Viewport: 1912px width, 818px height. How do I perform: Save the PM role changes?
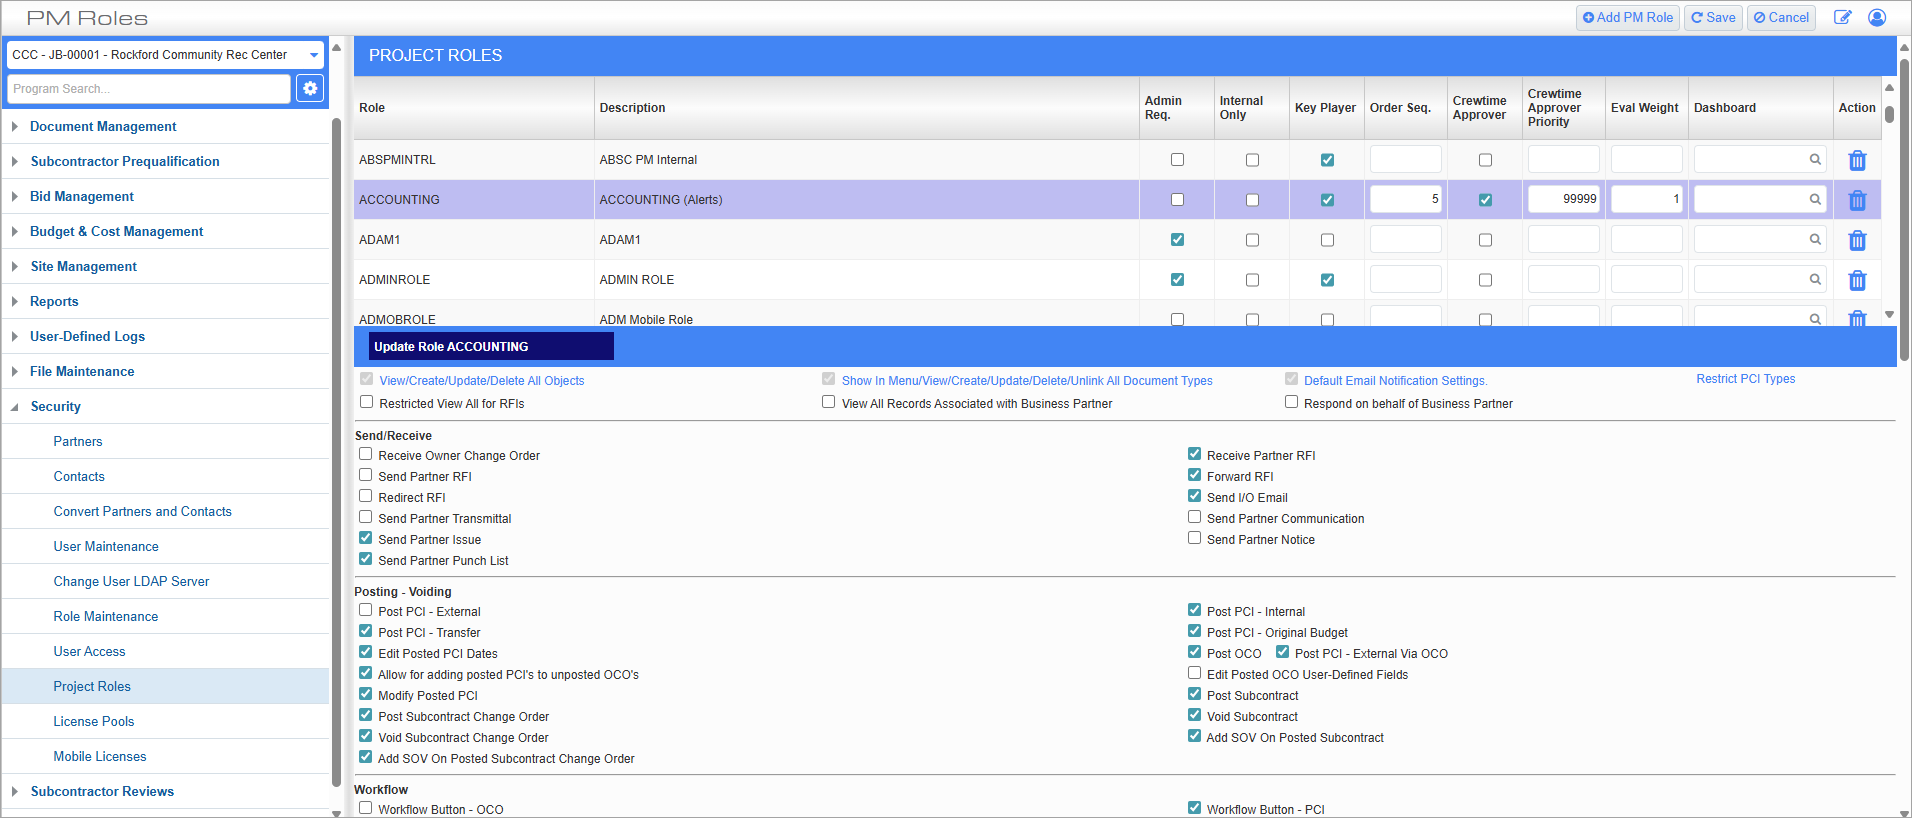click(1713, 18)
